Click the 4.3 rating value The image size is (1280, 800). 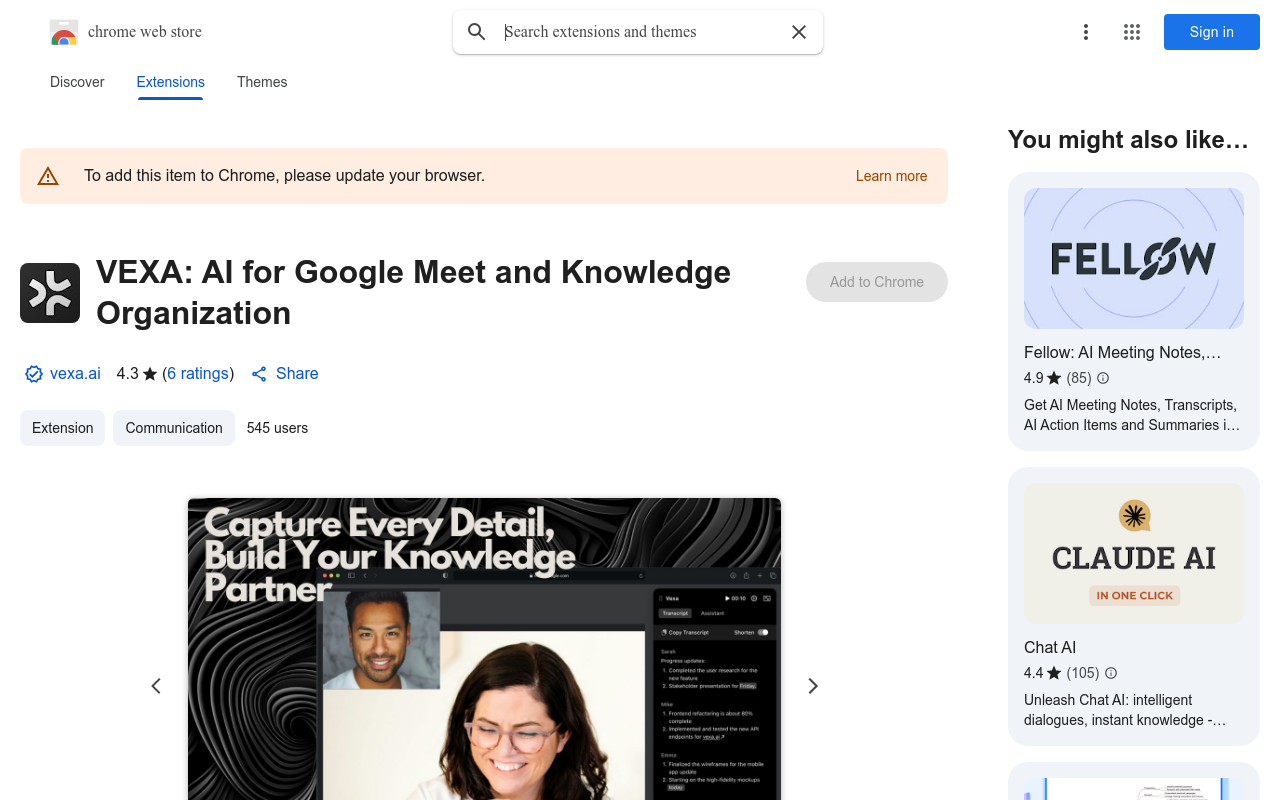click(127, 374)
